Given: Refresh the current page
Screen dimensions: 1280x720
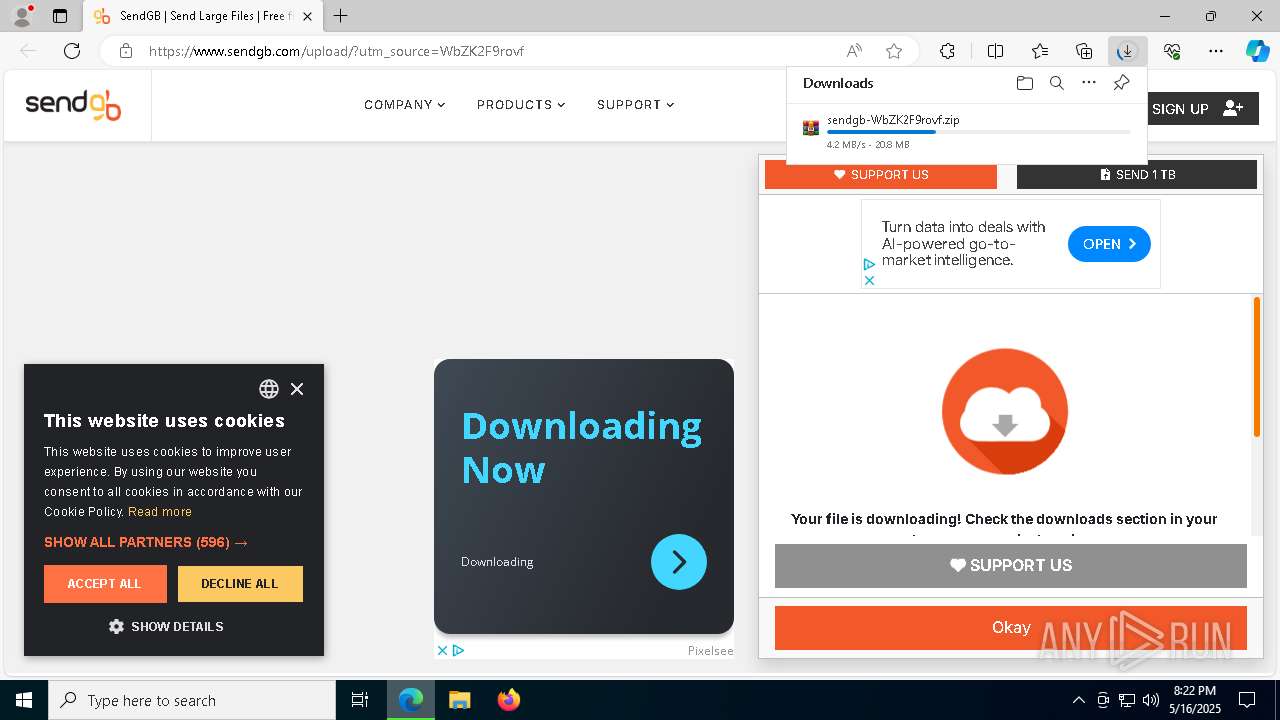Looking at the screenshot, I should coord(72,51).
